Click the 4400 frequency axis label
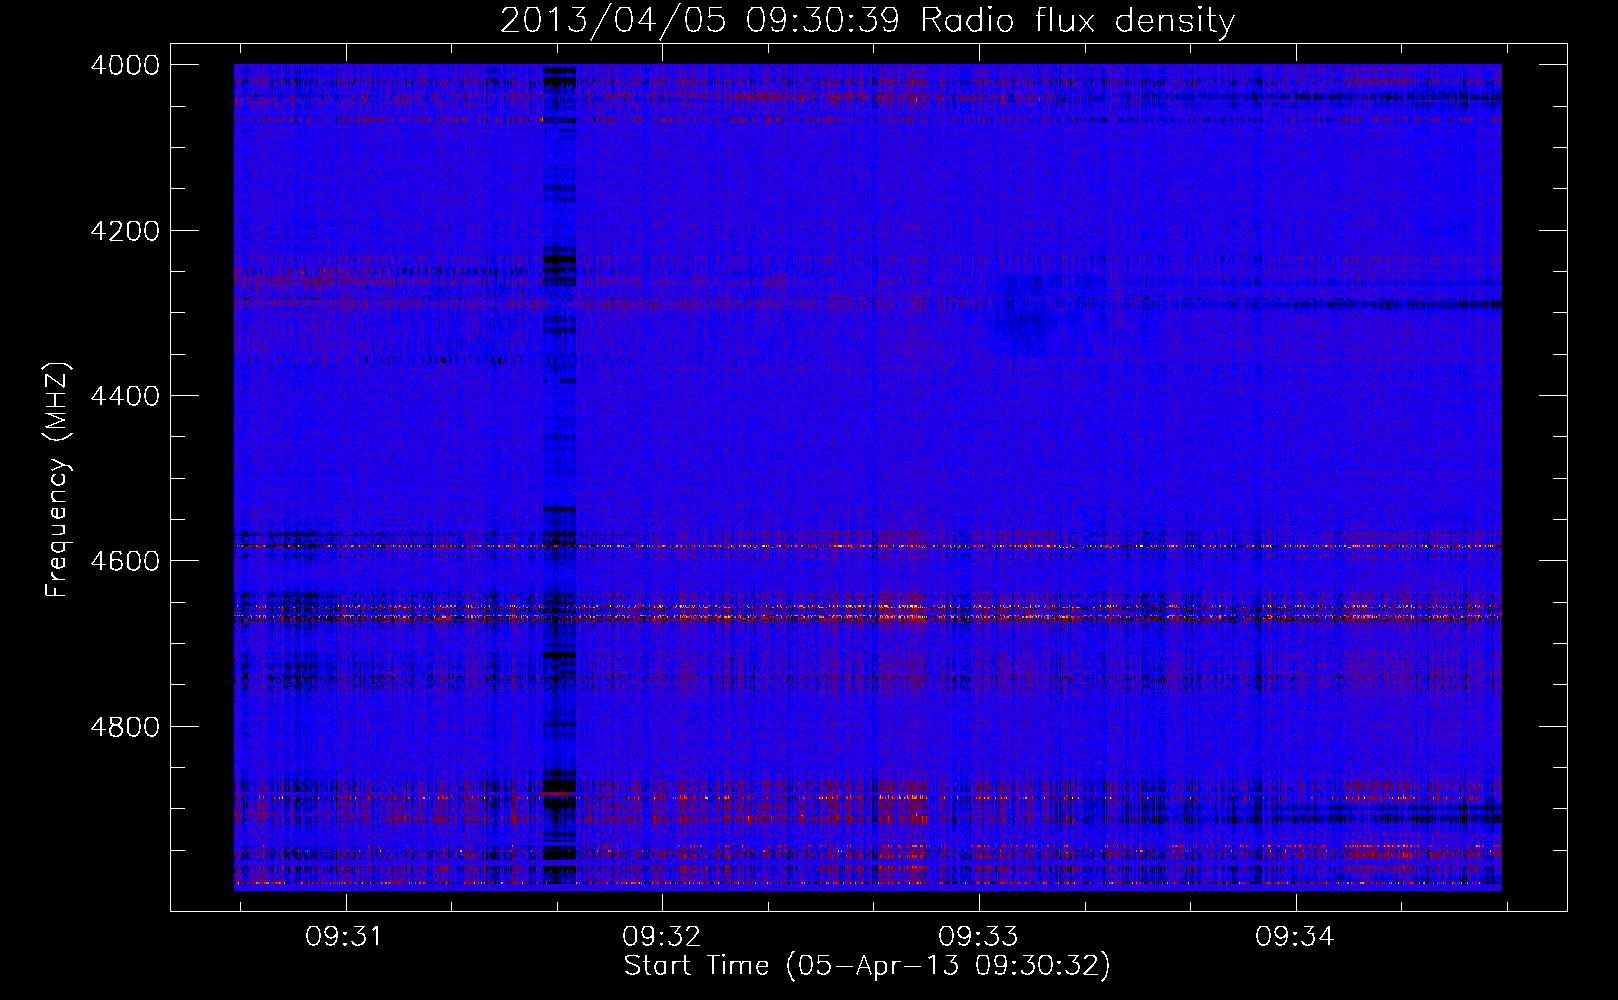This screenshot has height=1000, width=1618. pyautogui.click(x=125, y=396)
